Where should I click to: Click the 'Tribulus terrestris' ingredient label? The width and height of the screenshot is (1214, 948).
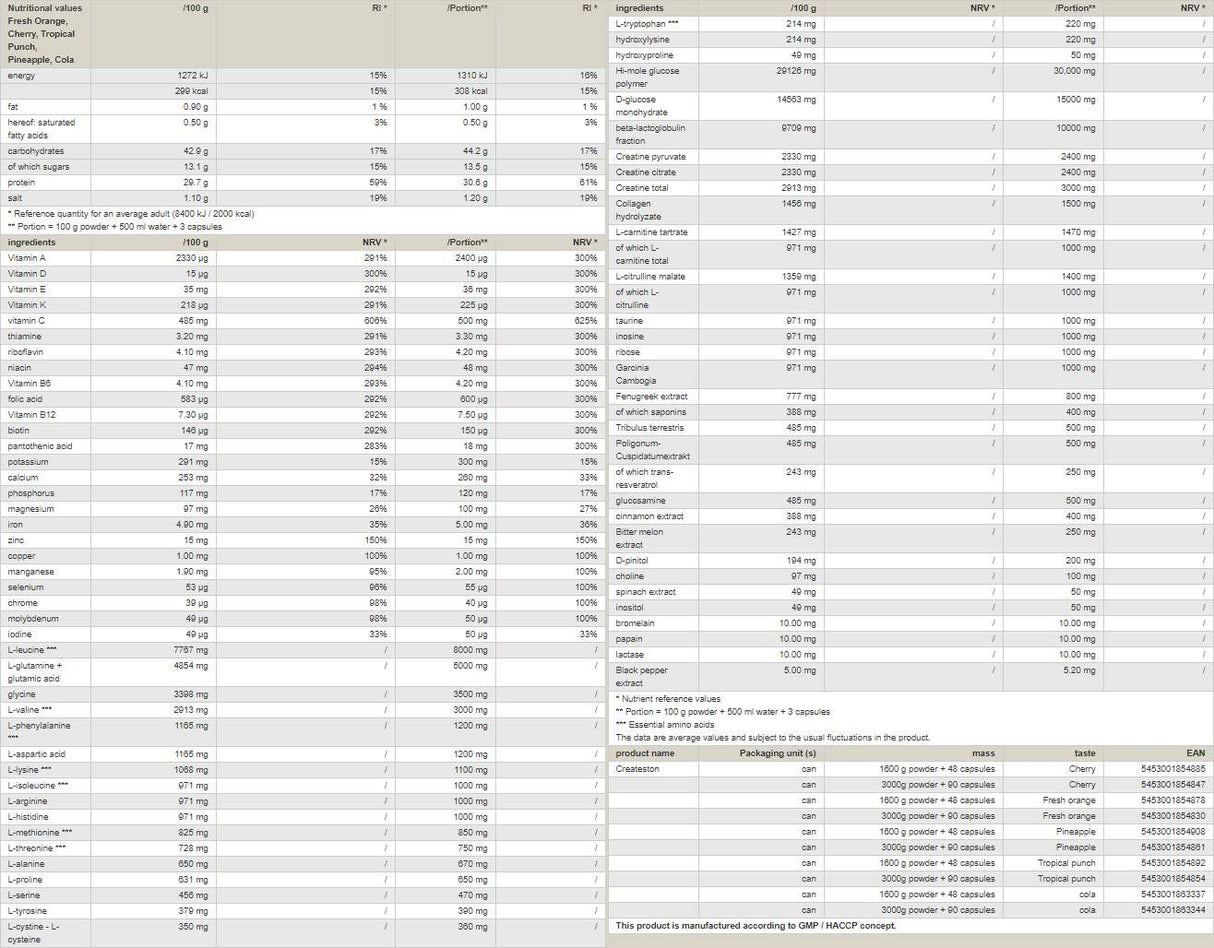[650, 428]
